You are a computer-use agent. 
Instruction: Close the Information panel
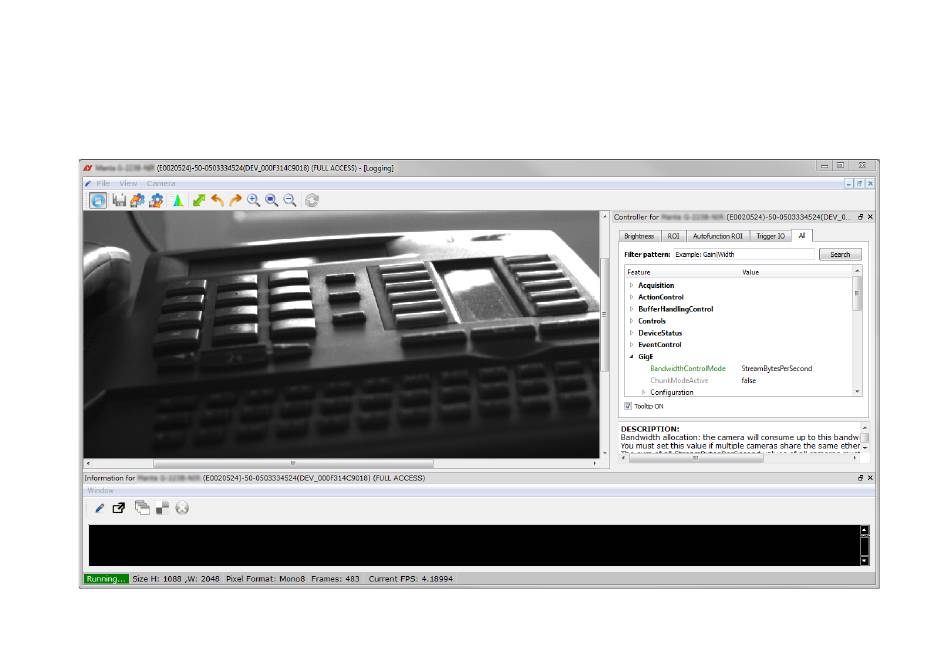point(870,478)
